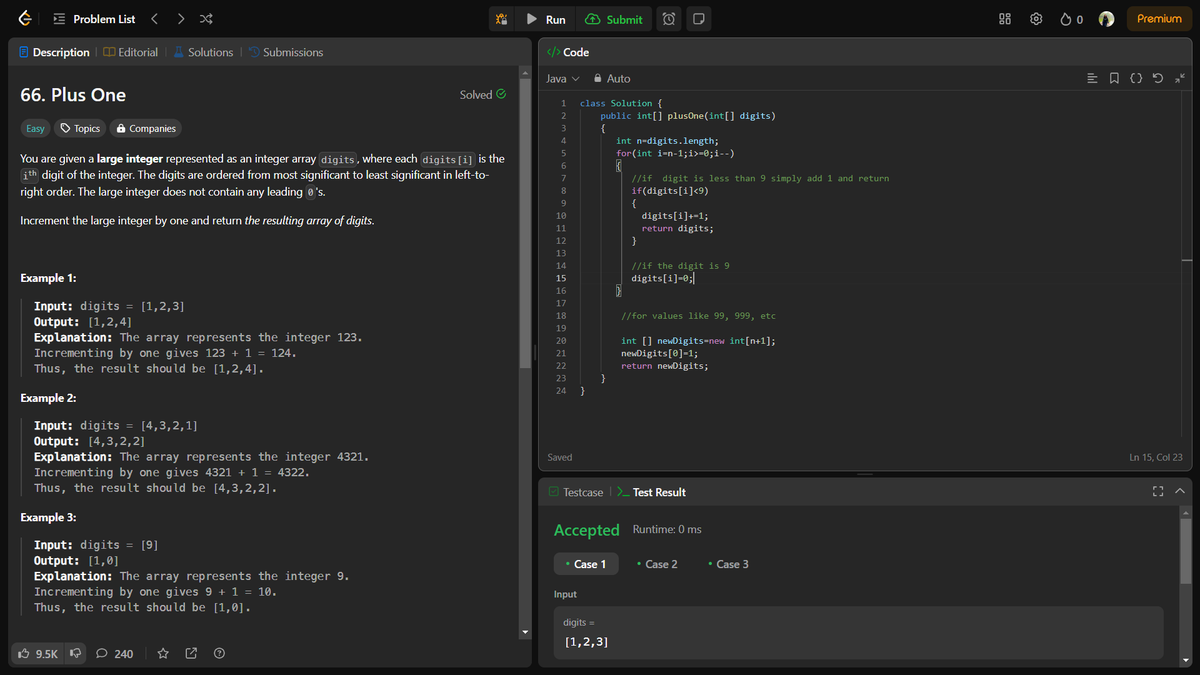Click the 'return newDigits;' code line

665,366
